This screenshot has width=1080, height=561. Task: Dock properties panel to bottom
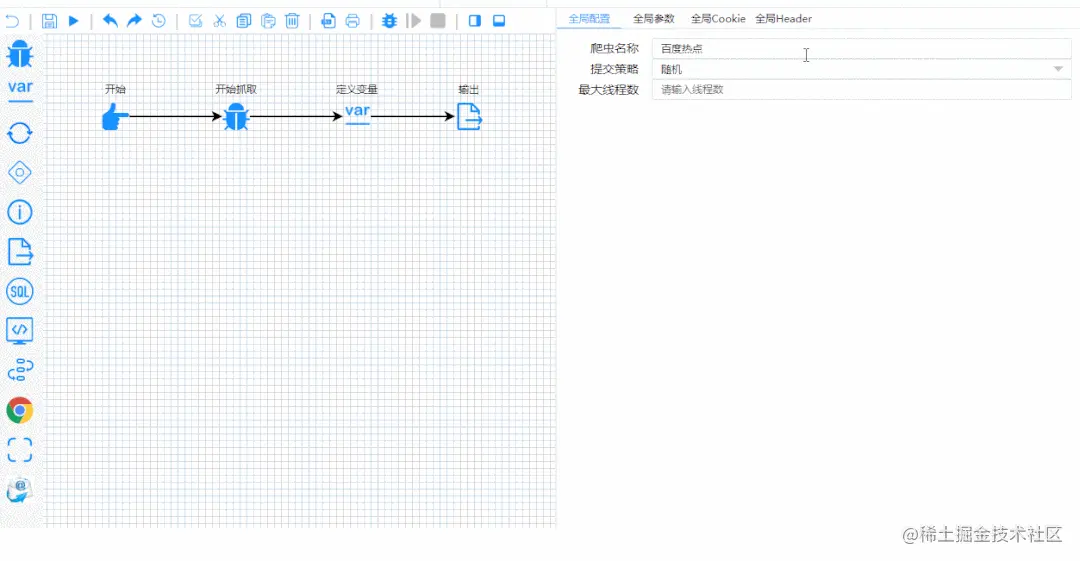coord(499,21)
